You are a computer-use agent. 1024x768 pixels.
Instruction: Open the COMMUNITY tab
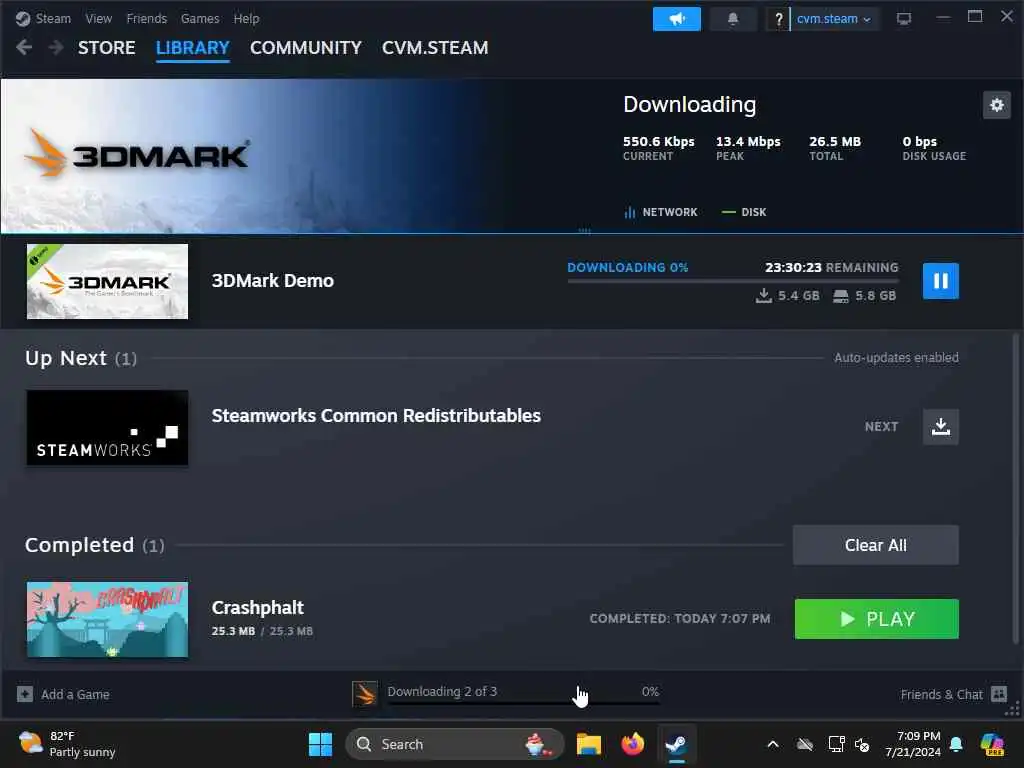pos(306,48)
